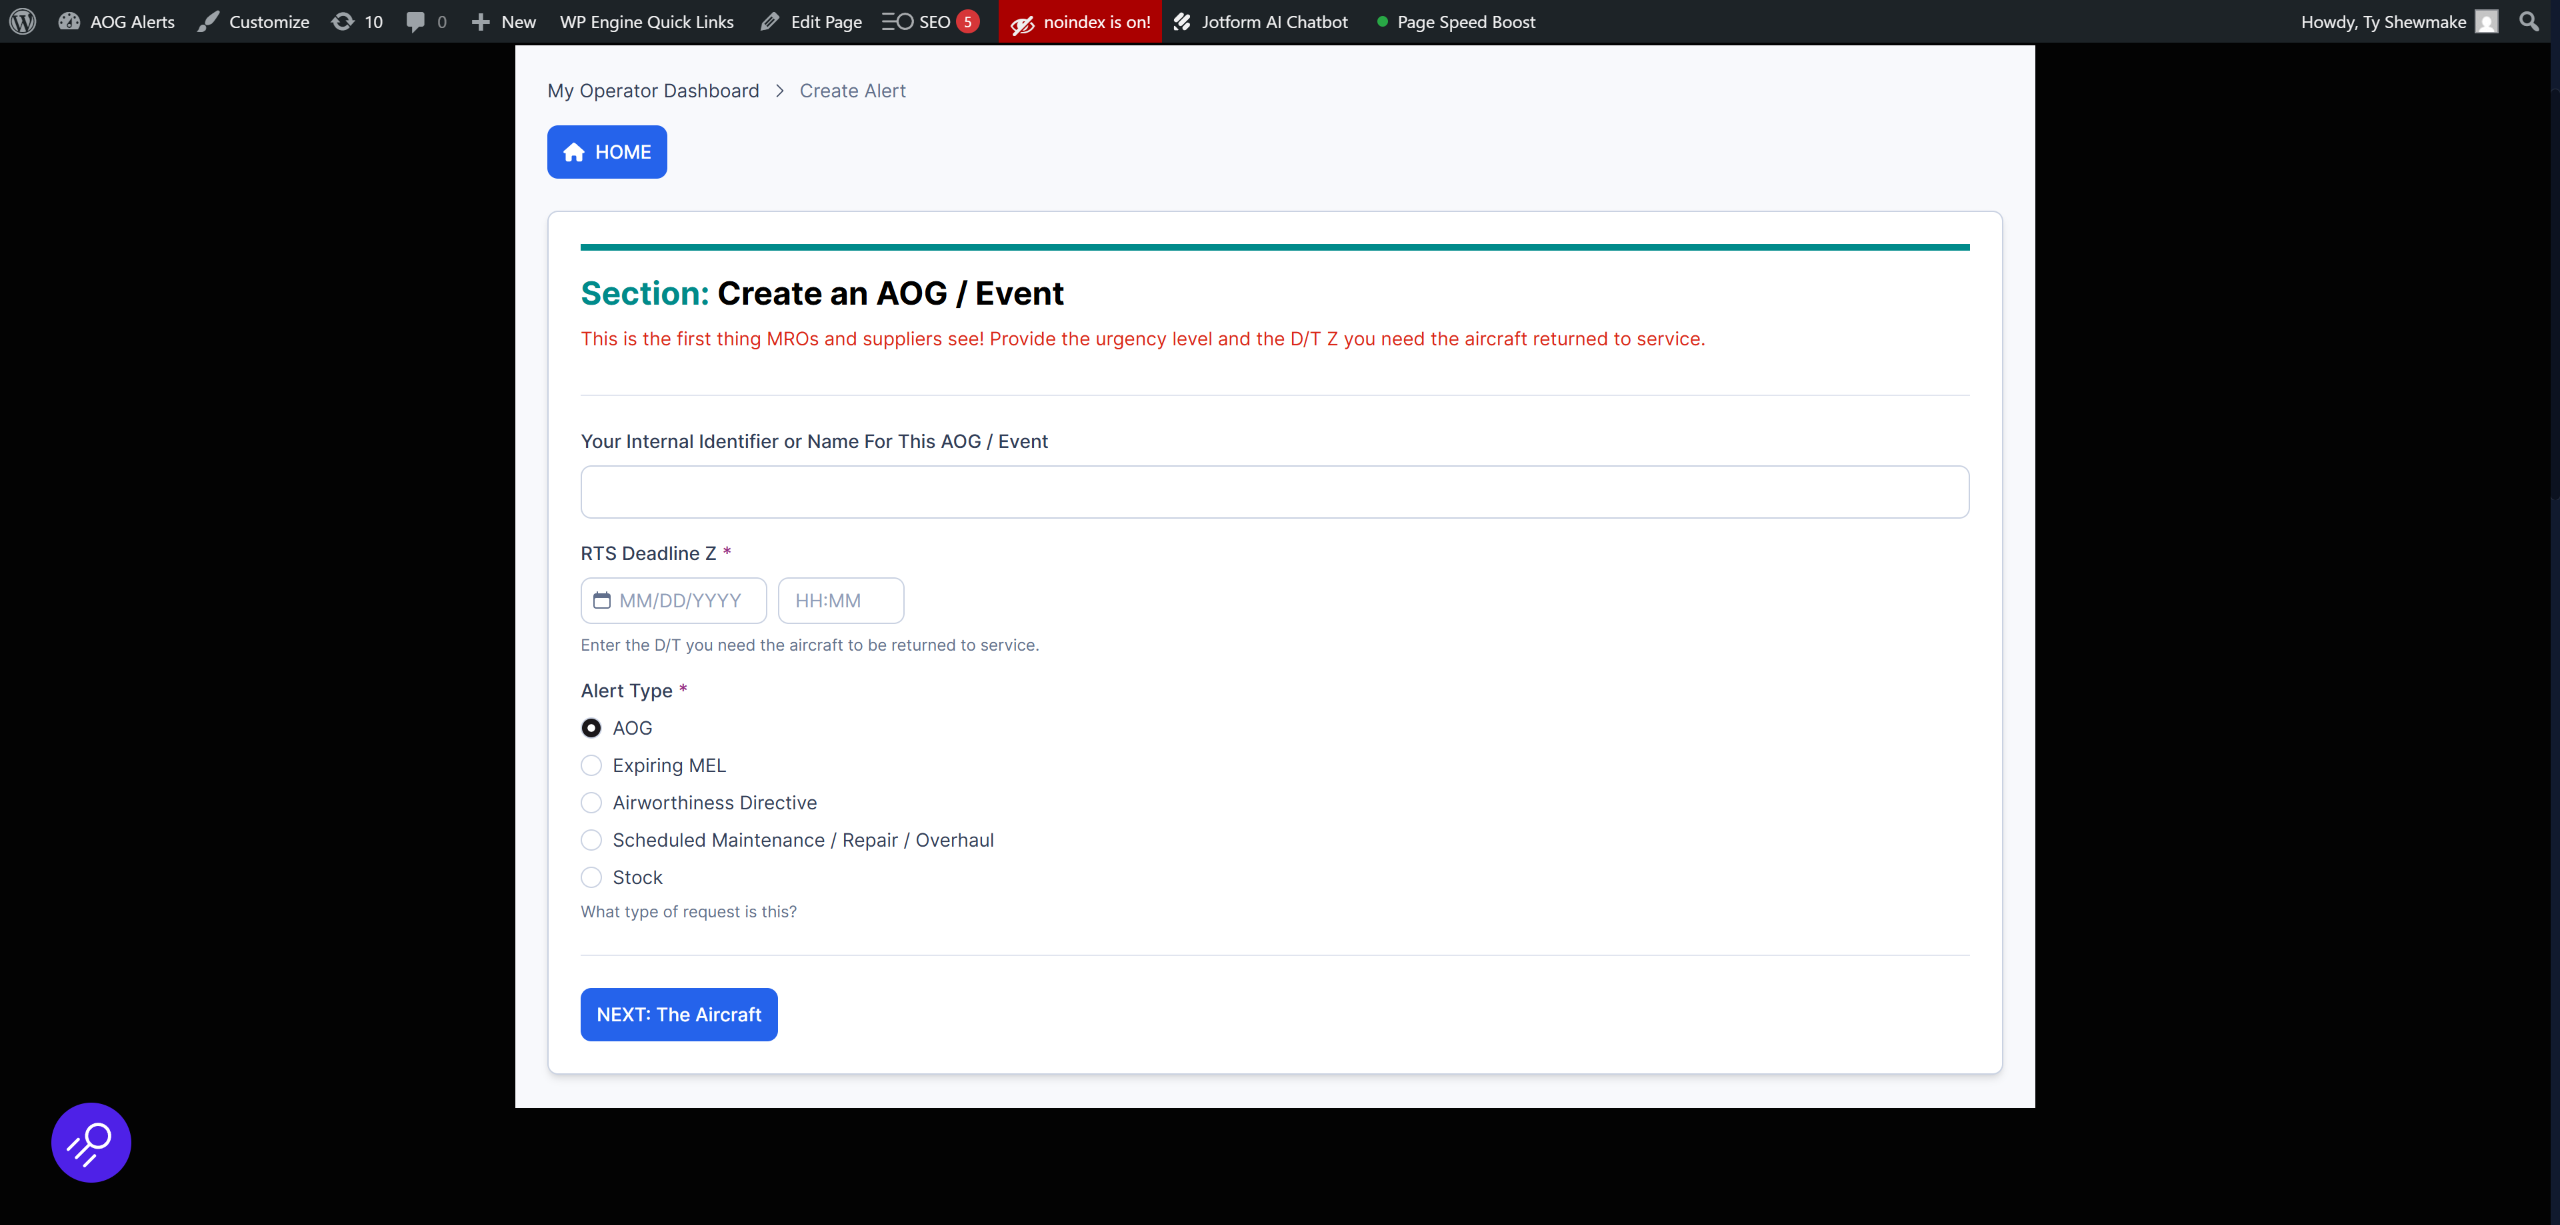Screen dimensions: 2560x1225
Task: Open the New content dropdown
Action: click(x=504, y=21)
